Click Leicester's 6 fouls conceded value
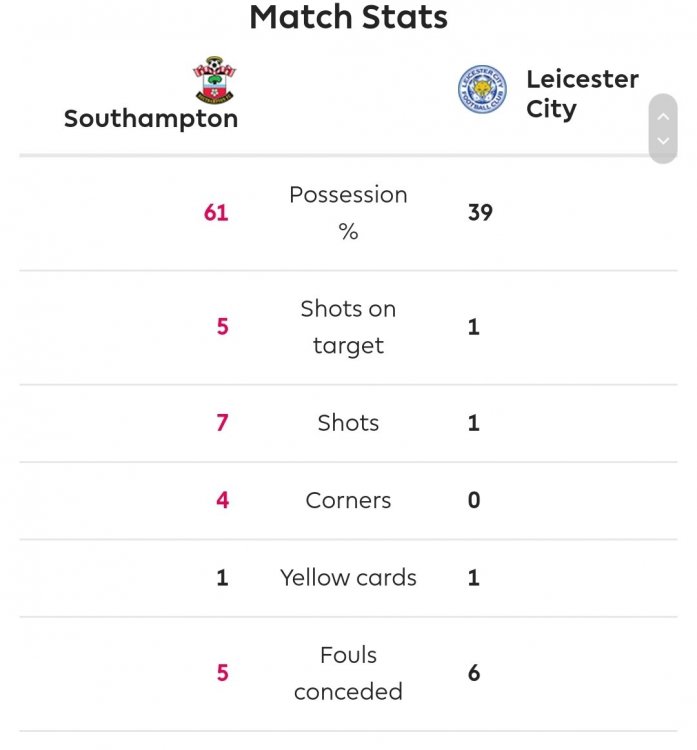This screenshot has height=750, width=697. tap(474, 673)
